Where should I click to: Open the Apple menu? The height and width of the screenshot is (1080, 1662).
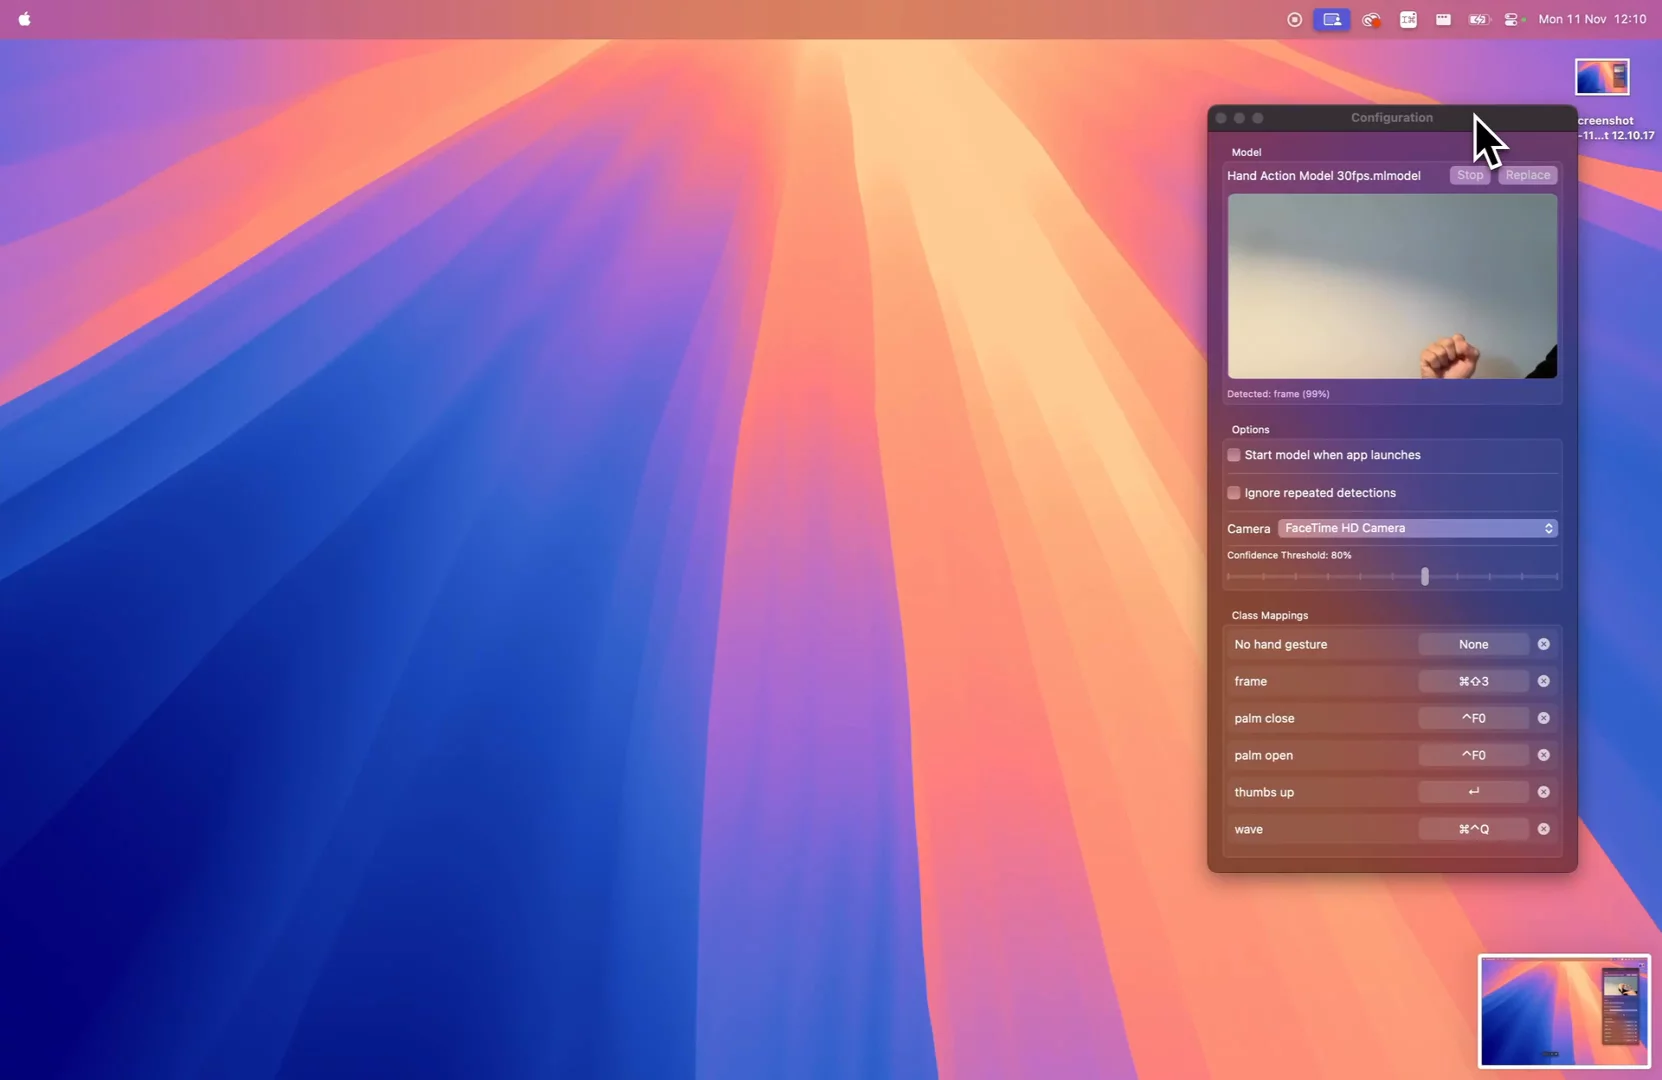pos(25,19)
